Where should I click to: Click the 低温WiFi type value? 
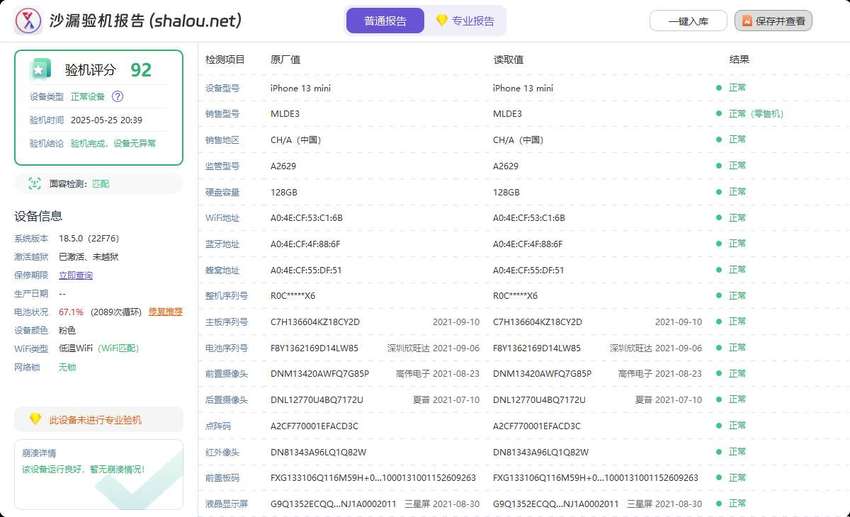pyautogui.click(x=75, y=348)
